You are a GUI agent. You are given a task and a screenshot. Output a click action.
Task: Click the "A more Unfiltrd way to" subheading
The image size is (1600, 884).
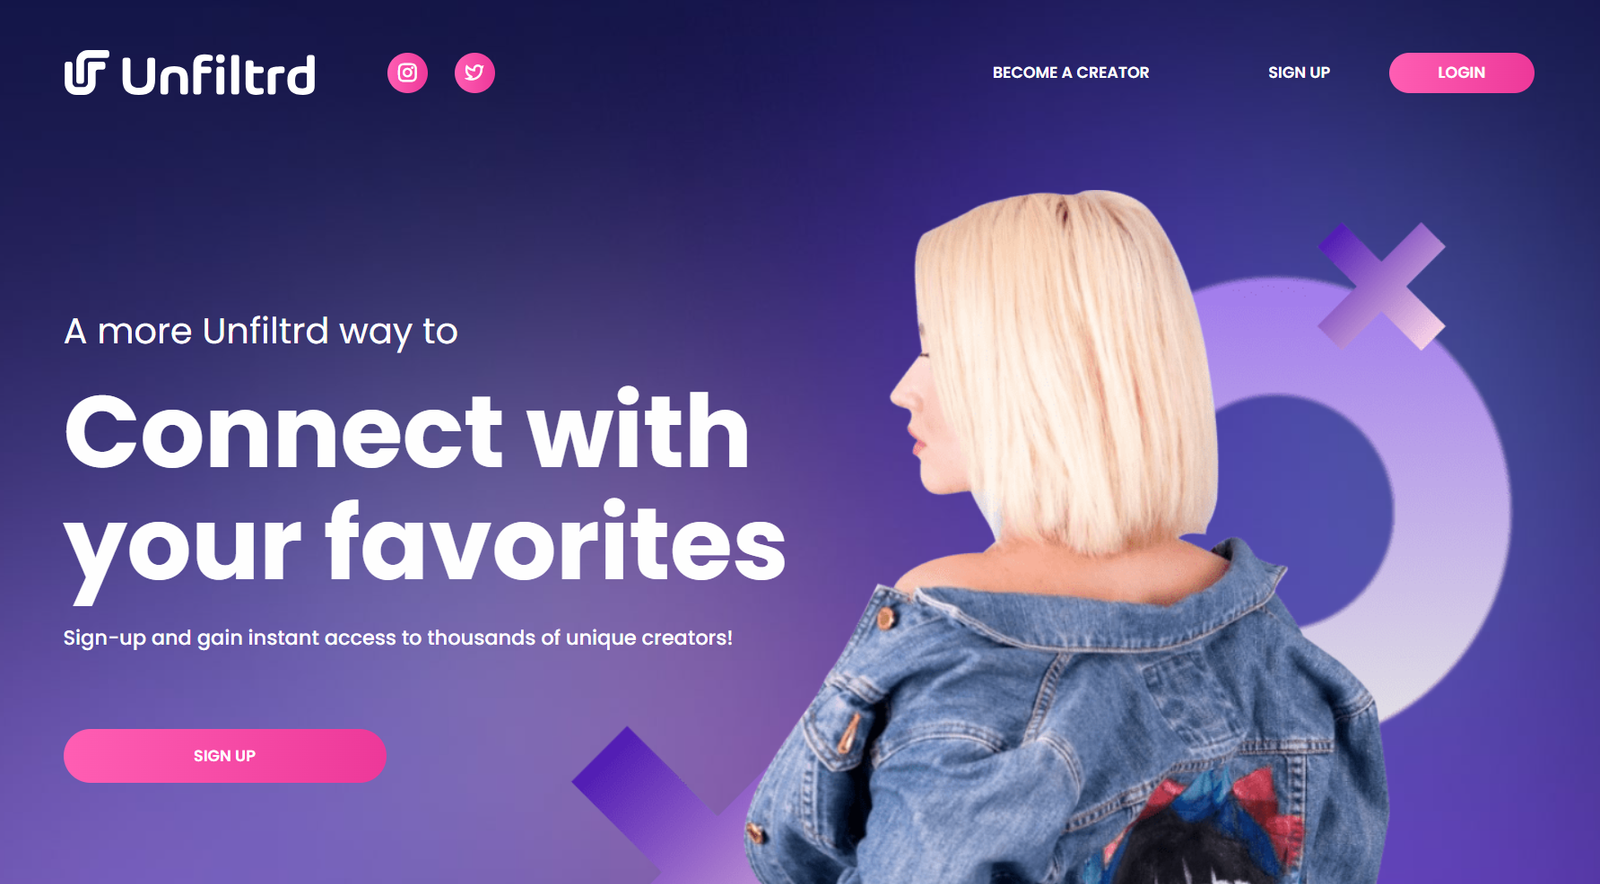(261, 332)
